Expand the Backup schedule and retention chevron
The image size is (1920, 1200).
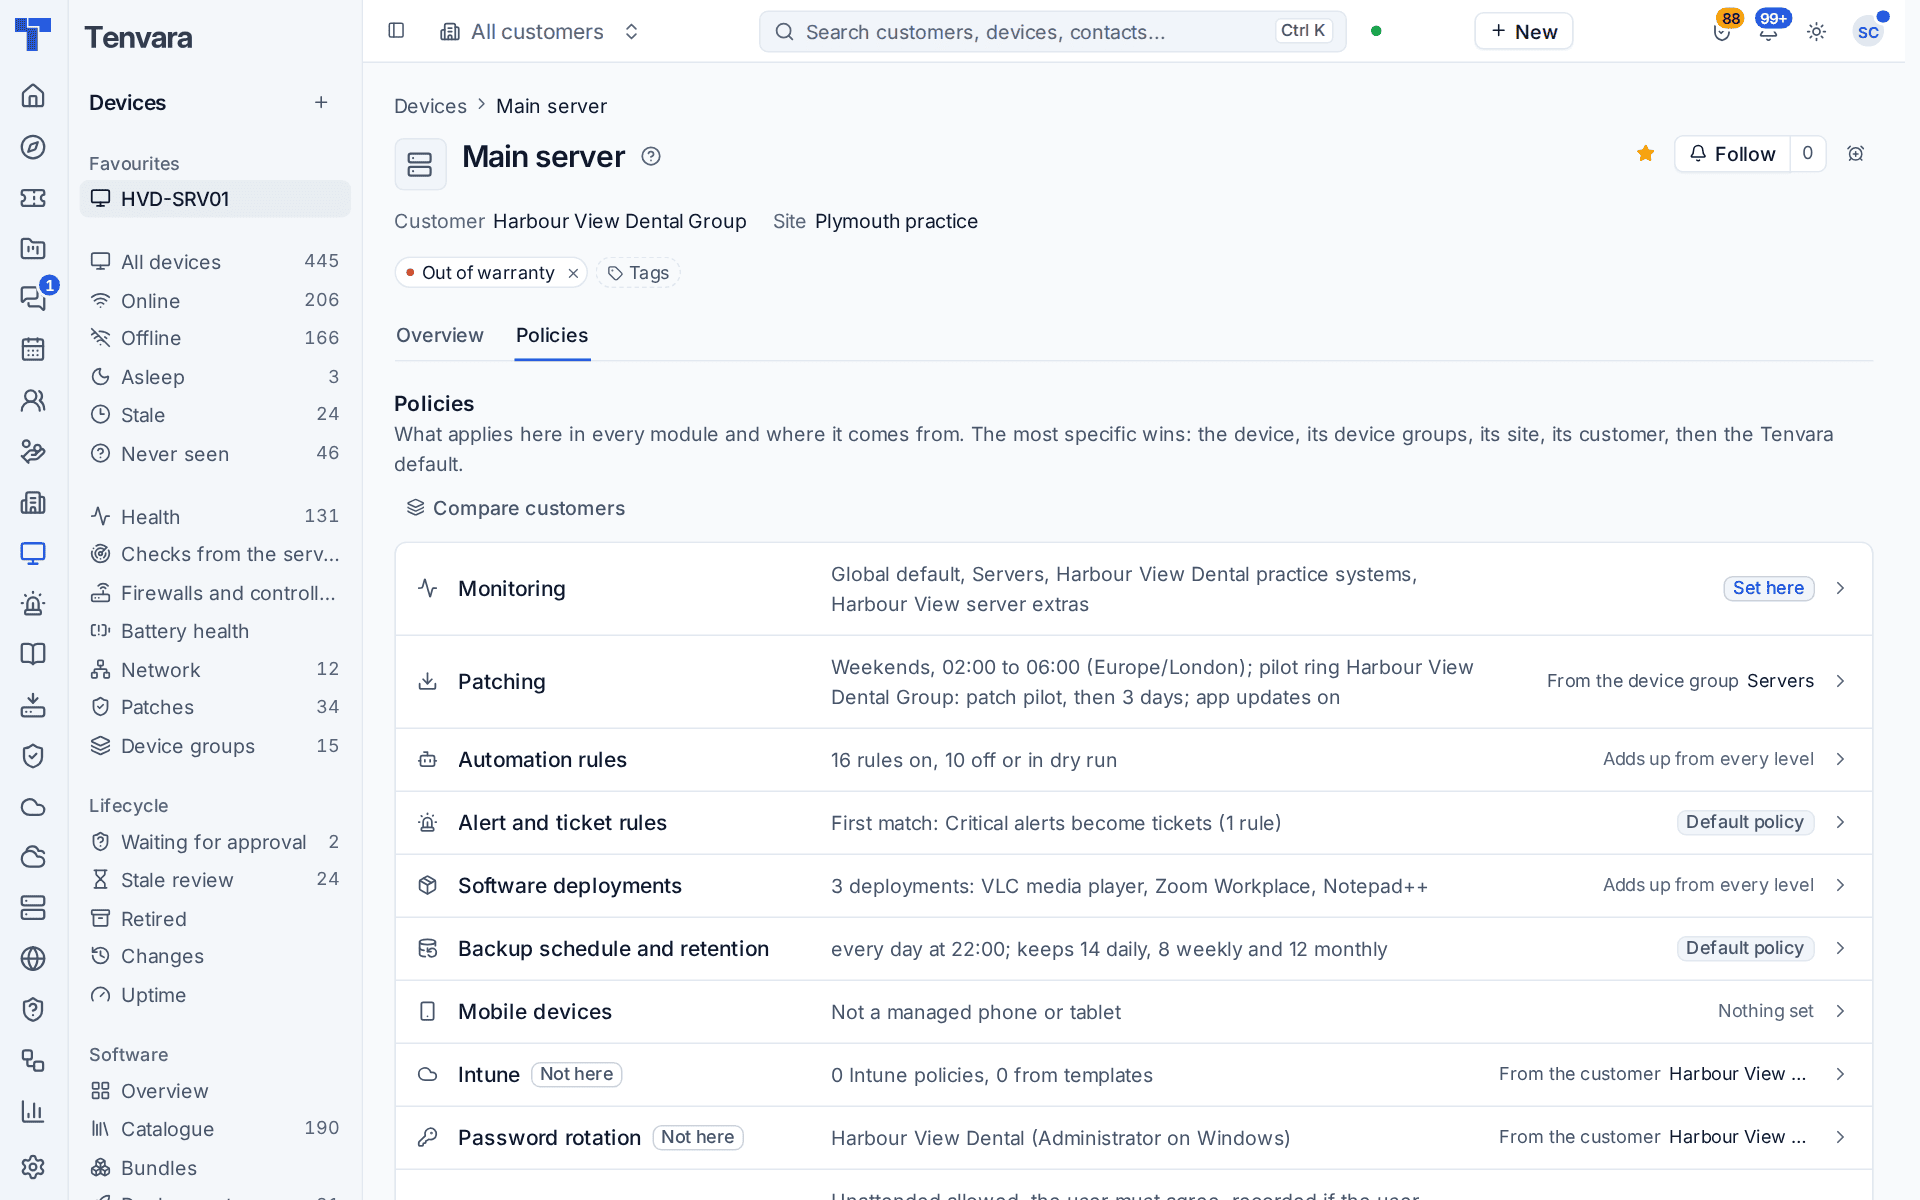coord(1840,948)
